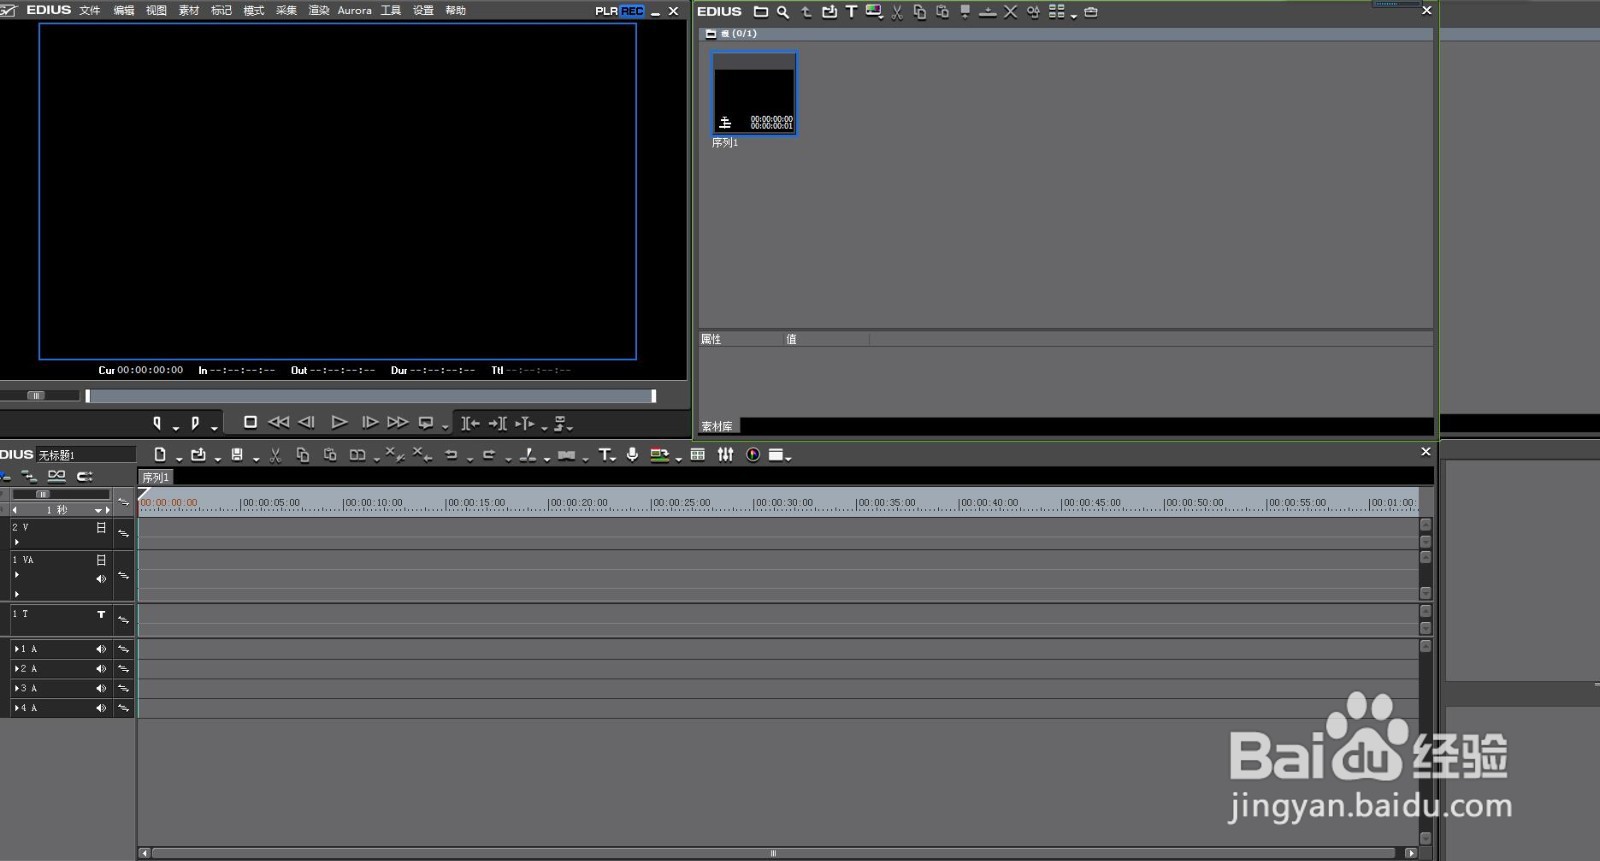The width and height of the screenshot is (1600, 861).
Task: Click the 素材库 tab
Action: (717, 426)
